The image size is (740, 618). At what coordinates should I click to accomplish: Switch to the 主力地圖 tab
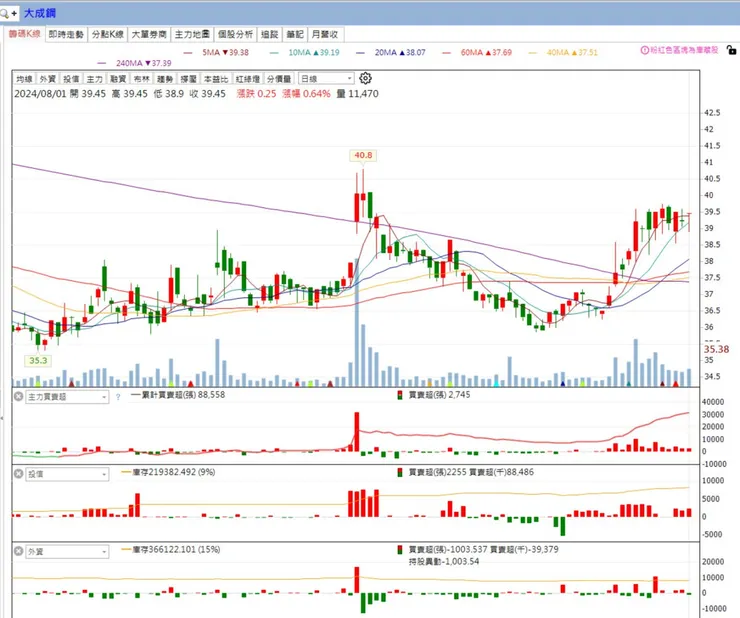192,34
